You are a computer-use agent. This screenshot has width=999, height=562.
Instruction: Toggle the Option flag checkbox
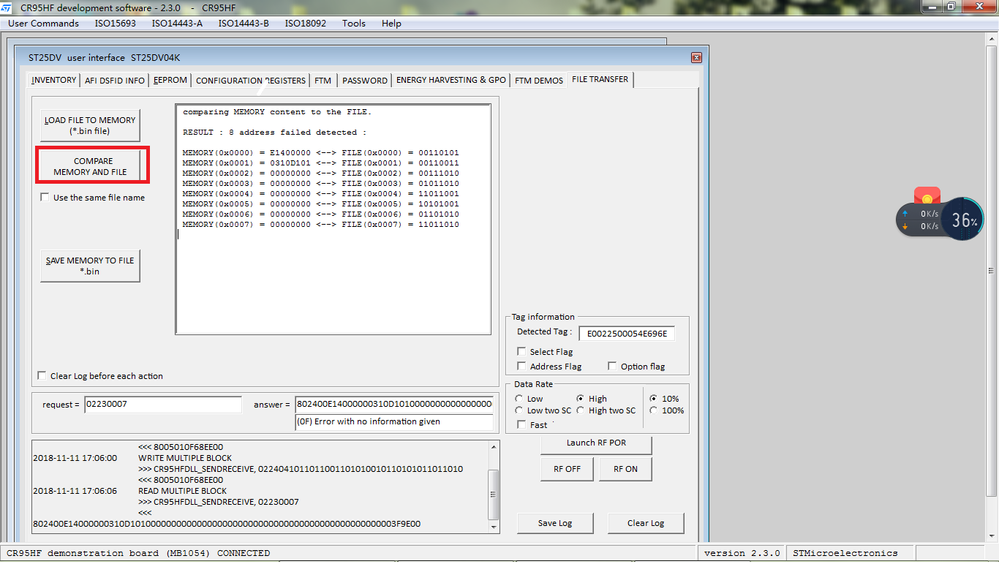(x=612, y=366)
